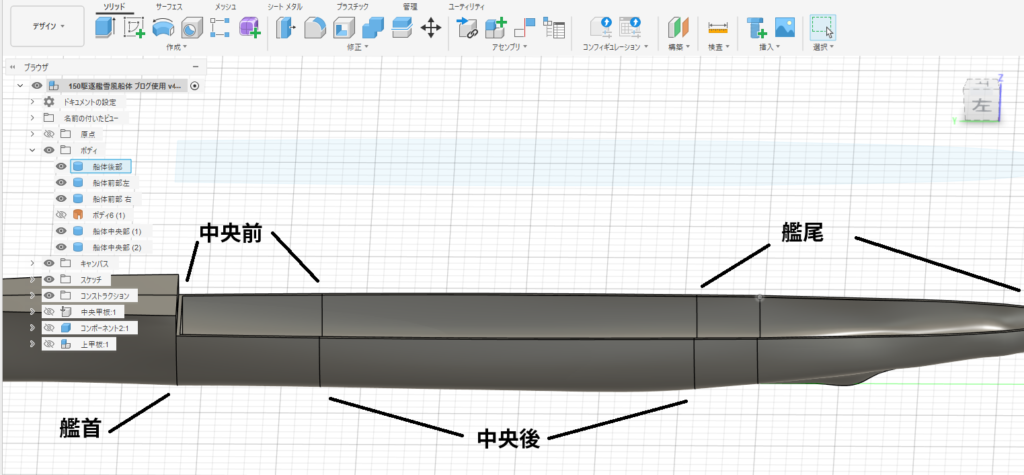Hide the 船体前部左 body
This screenshot has height=475, width=1024.
click(62, 182)
